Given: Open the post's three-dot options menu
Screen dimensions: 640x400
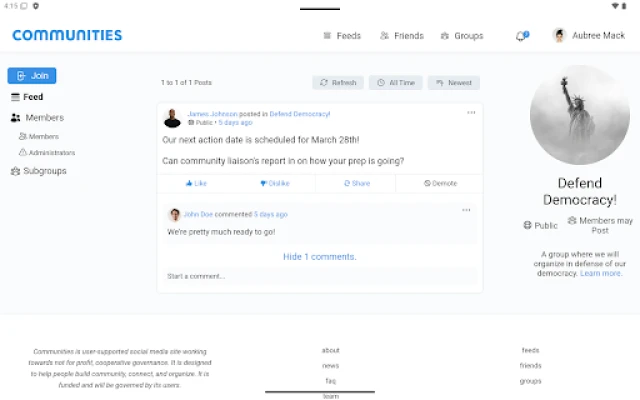Looking at the screenshot, I should (x=471, y=112).
